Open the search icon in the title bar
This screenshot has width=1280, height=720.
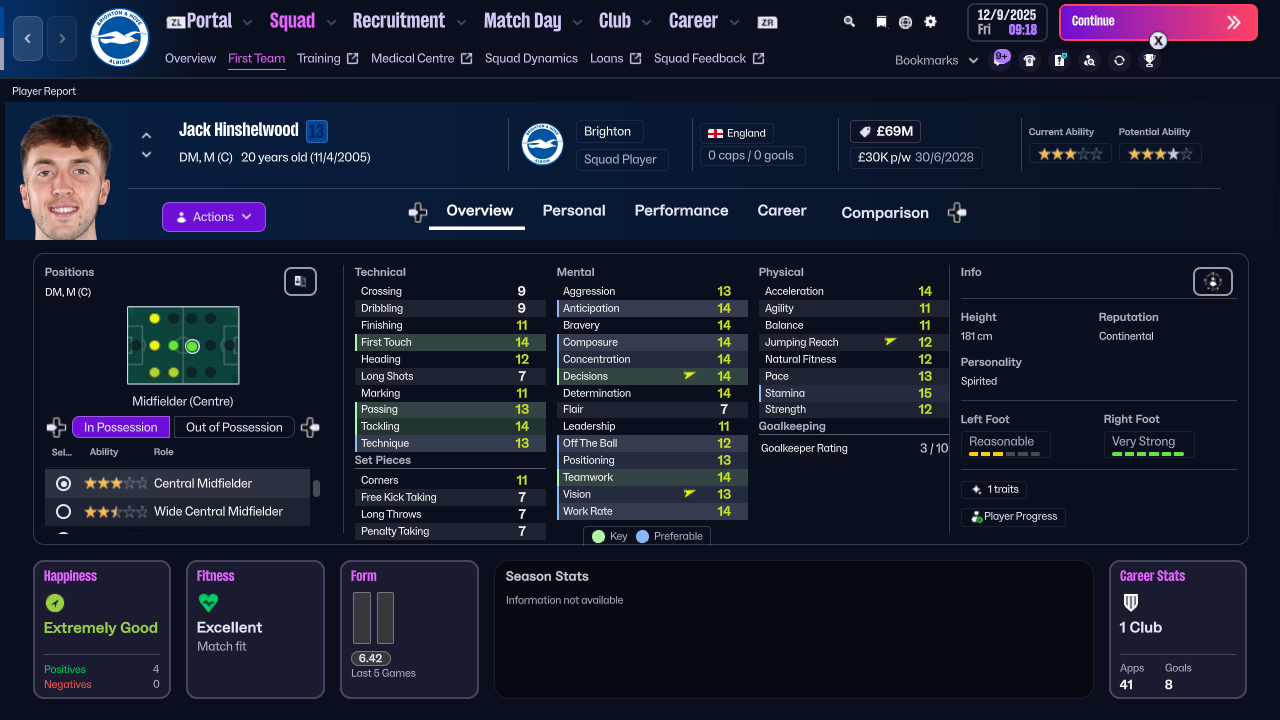(849, 20)
